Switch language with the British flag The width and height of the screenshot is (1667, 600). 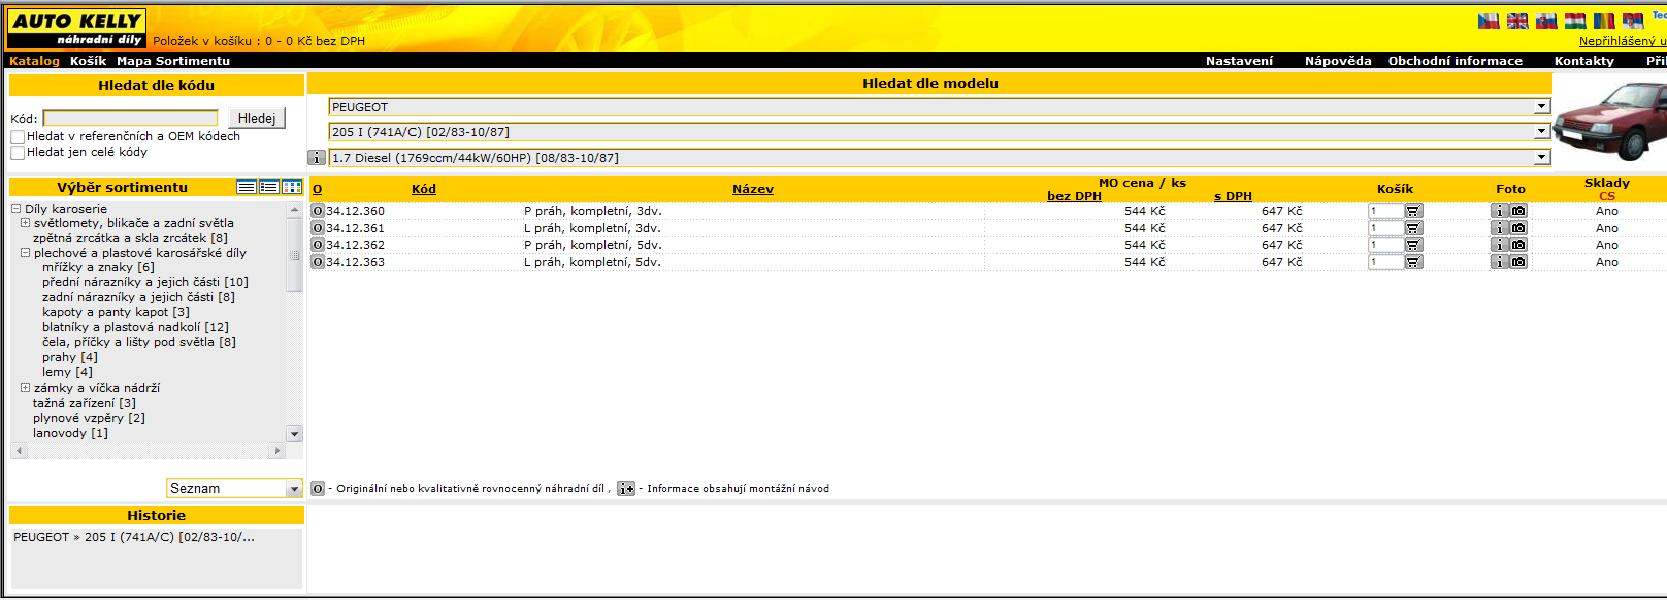point(1517,21)
